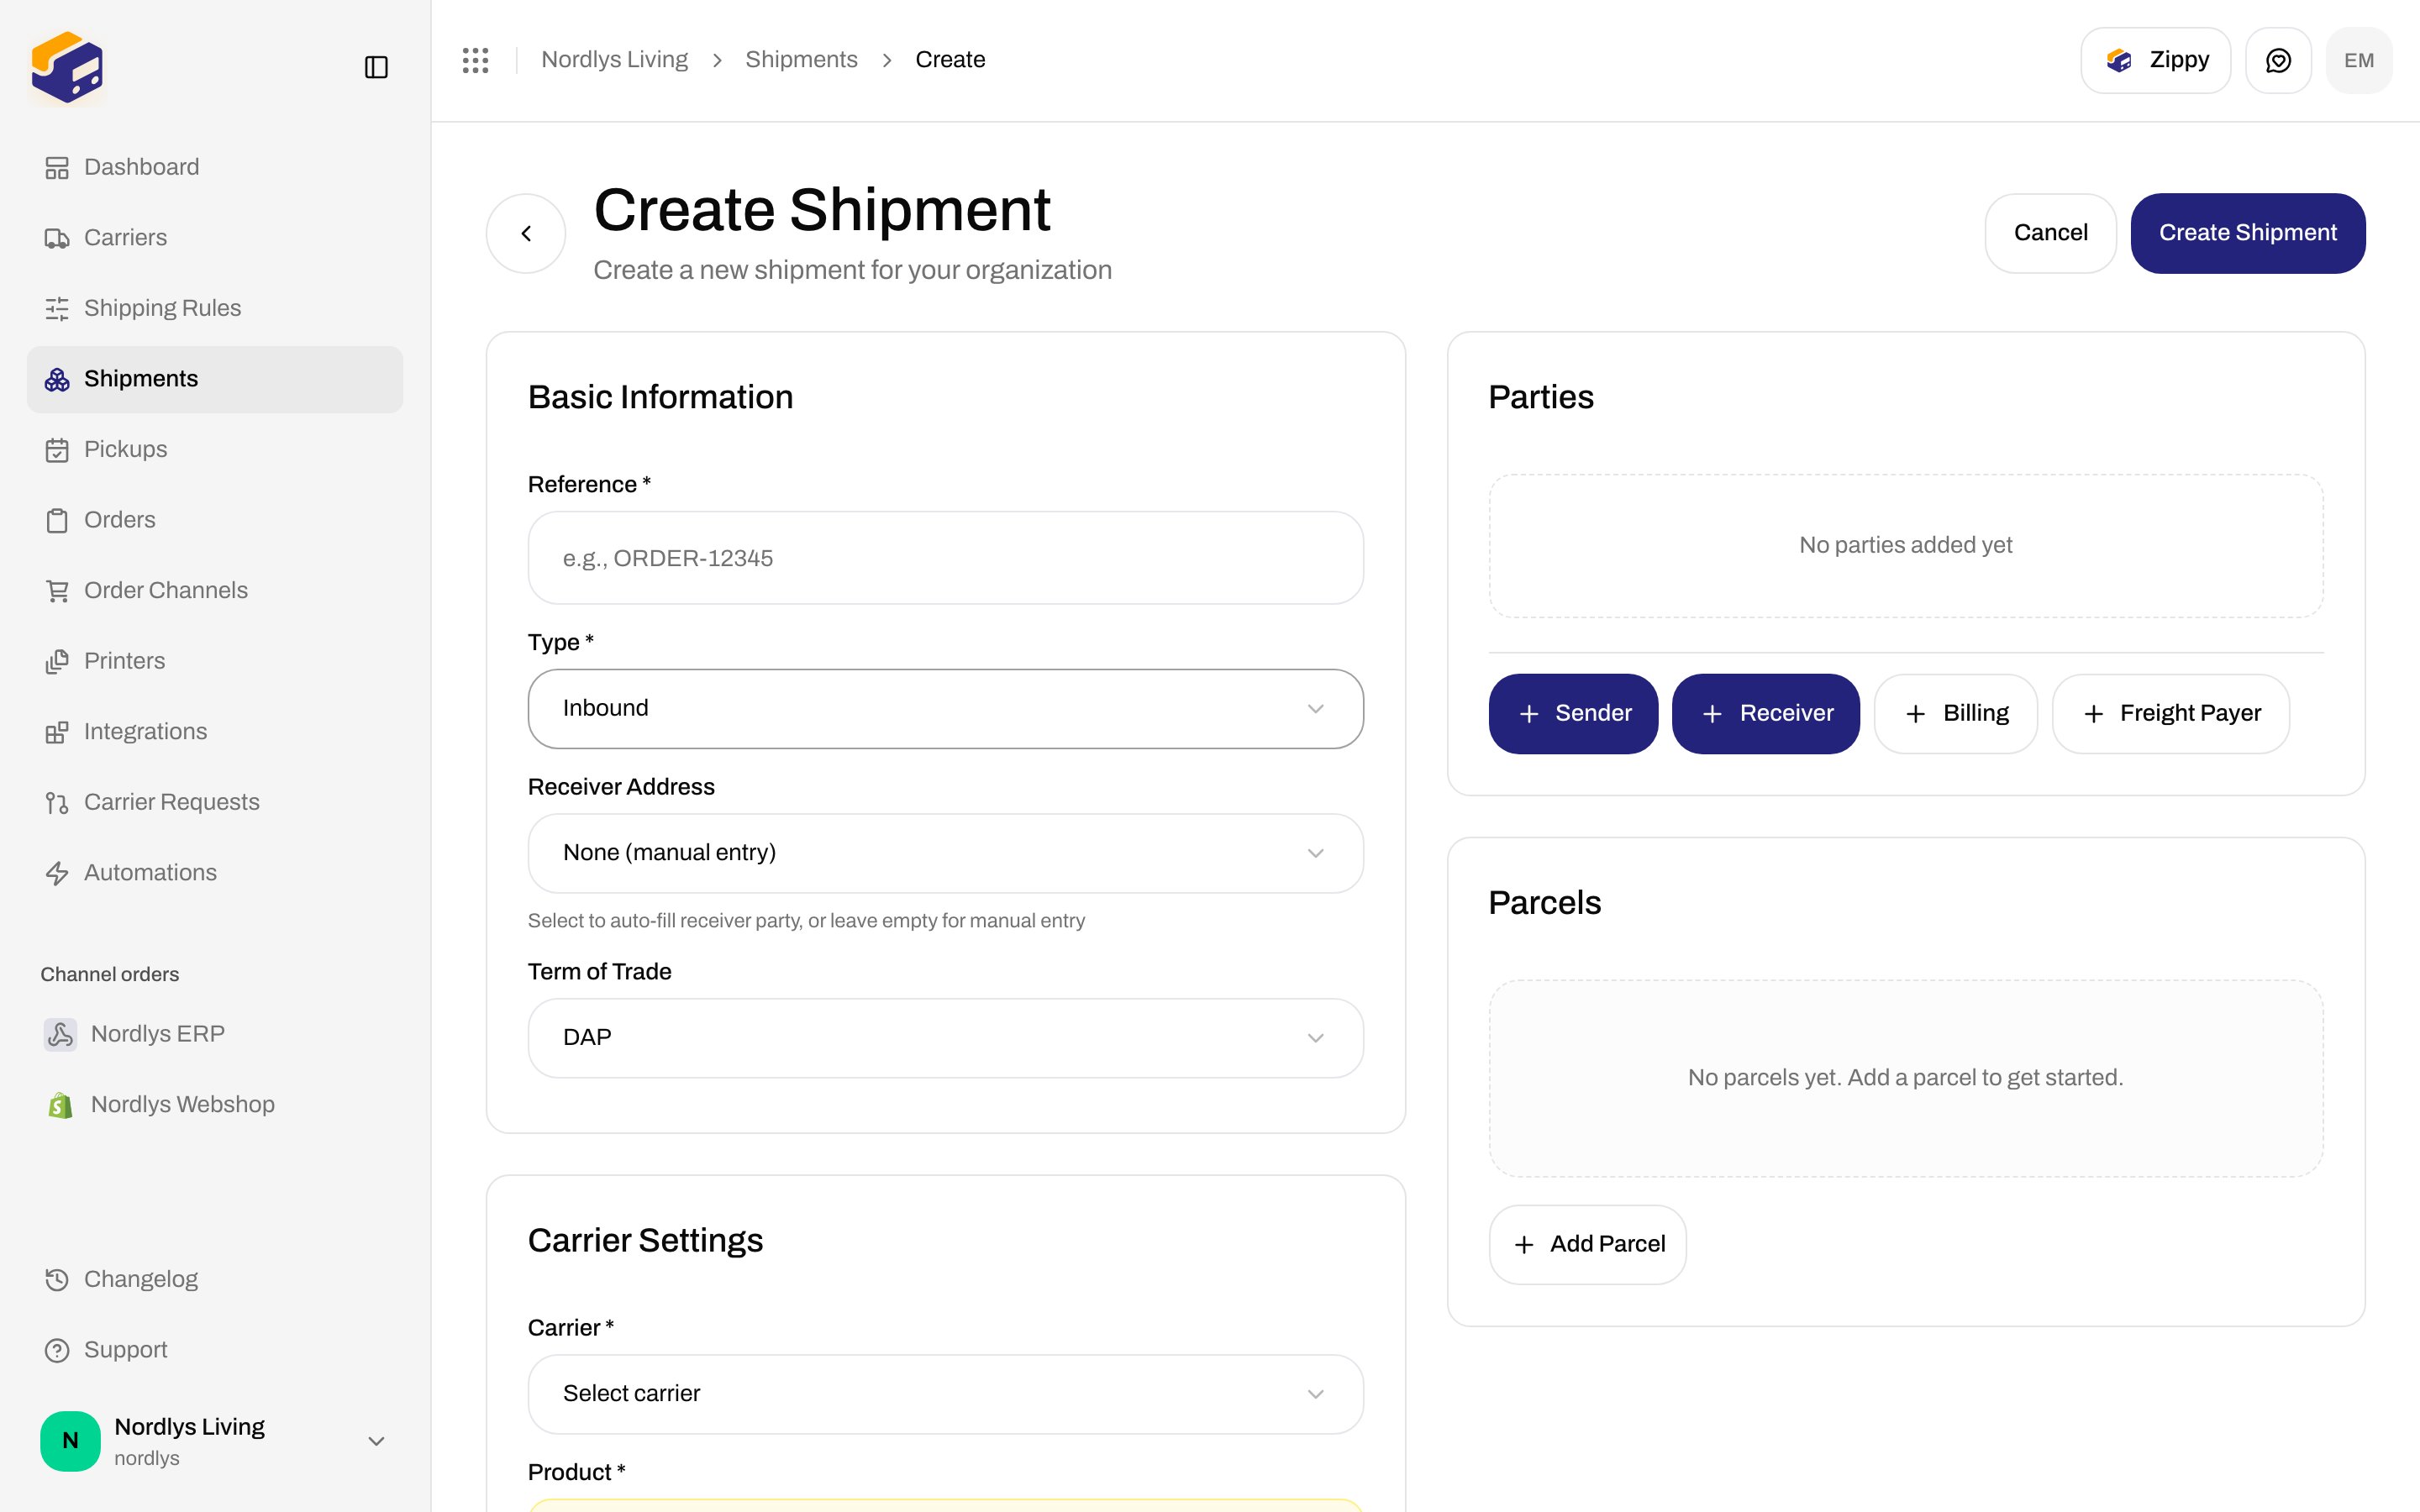The image size is (2420, 1512).
Task: Open Carriers from the sidebar
Action: pyautogui.click(x=215, y=238)
